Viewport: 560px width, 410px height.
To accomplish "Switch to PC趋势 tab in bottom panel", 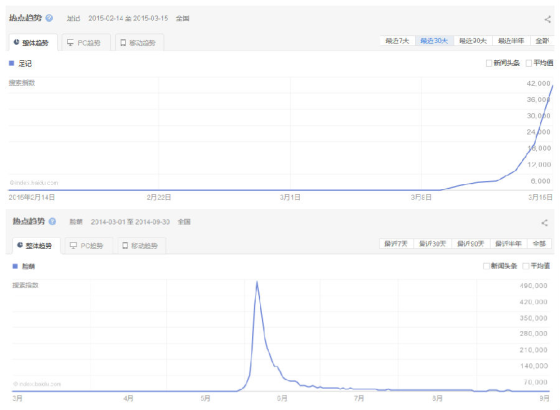I will [87, 246].
